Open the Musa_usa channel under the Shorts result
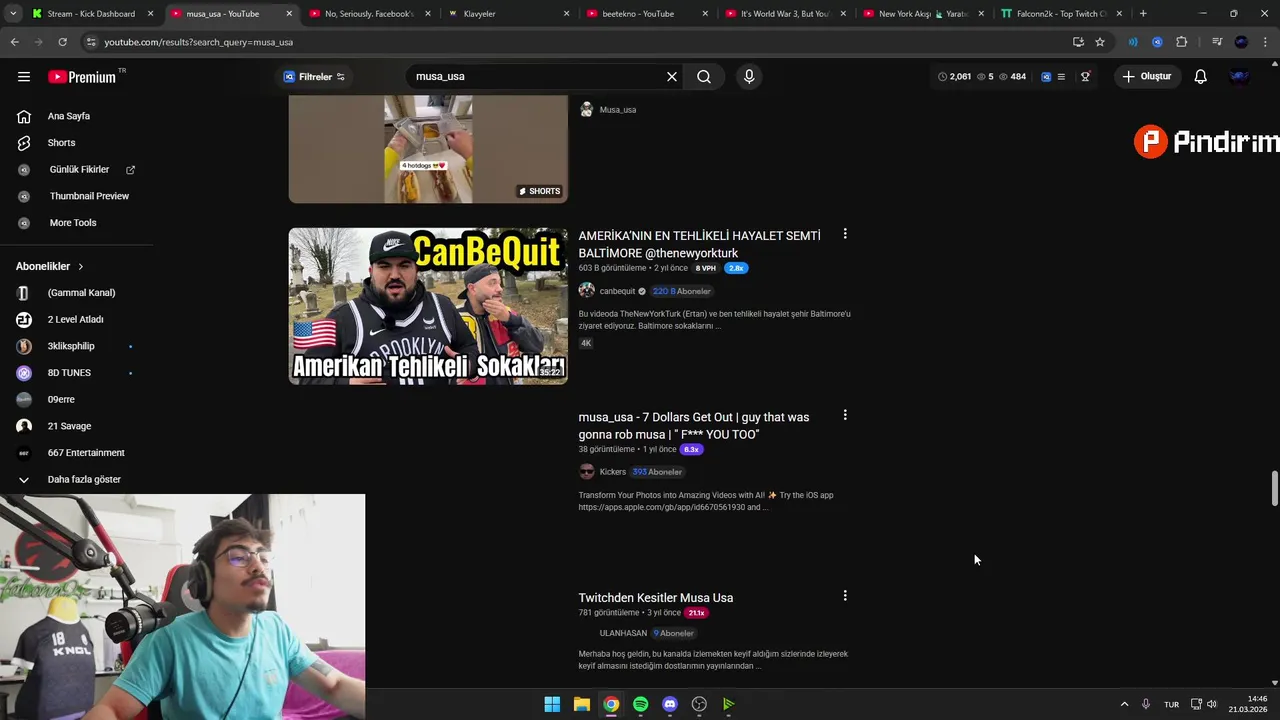Viewport: 1280px width, 720px height. (617, 110)
